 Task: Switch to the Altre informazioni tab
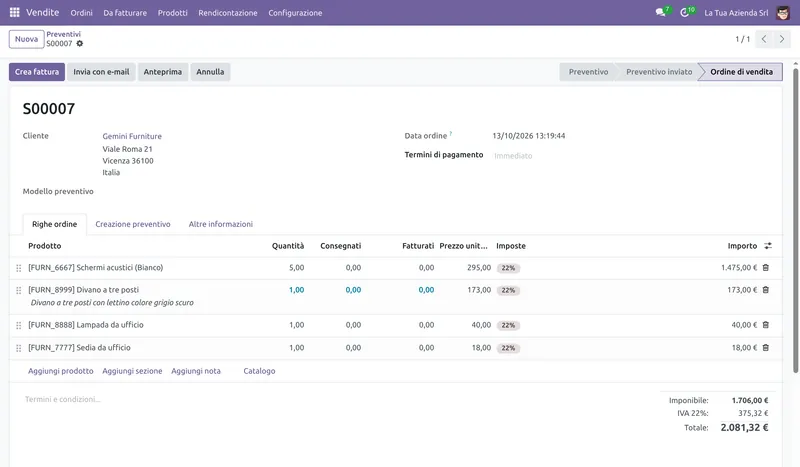(220, 224)
